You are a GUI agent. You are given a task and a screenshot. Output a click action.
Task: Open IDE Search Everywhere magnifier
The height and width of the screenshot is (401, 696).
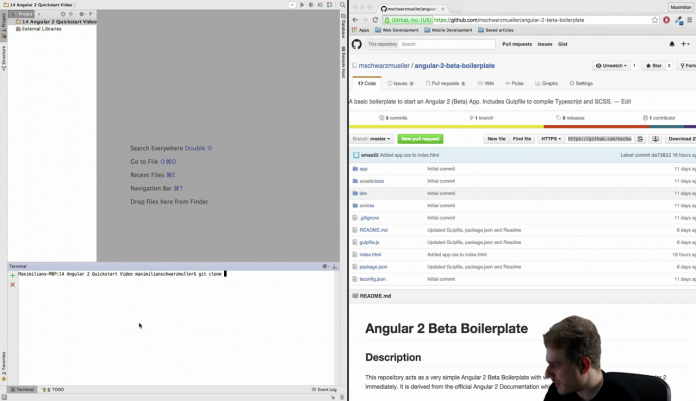342,5
